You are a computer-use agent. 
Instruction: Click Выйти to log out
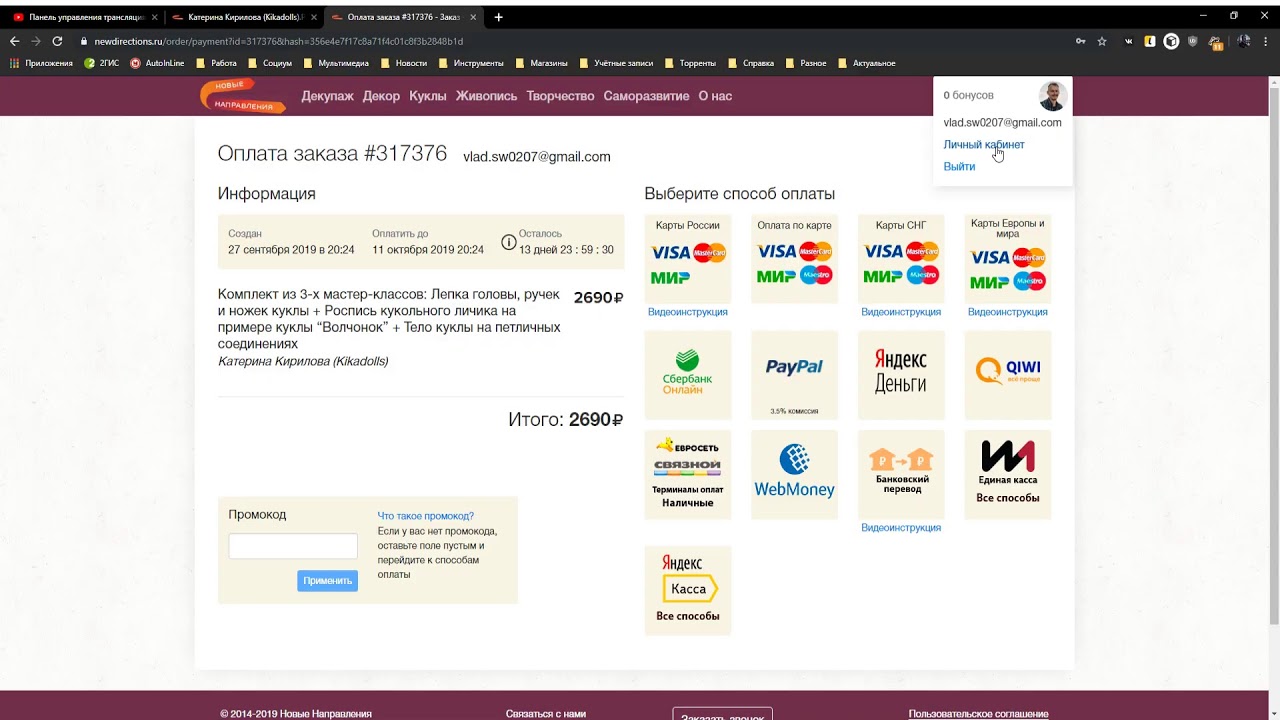point(959,167)
